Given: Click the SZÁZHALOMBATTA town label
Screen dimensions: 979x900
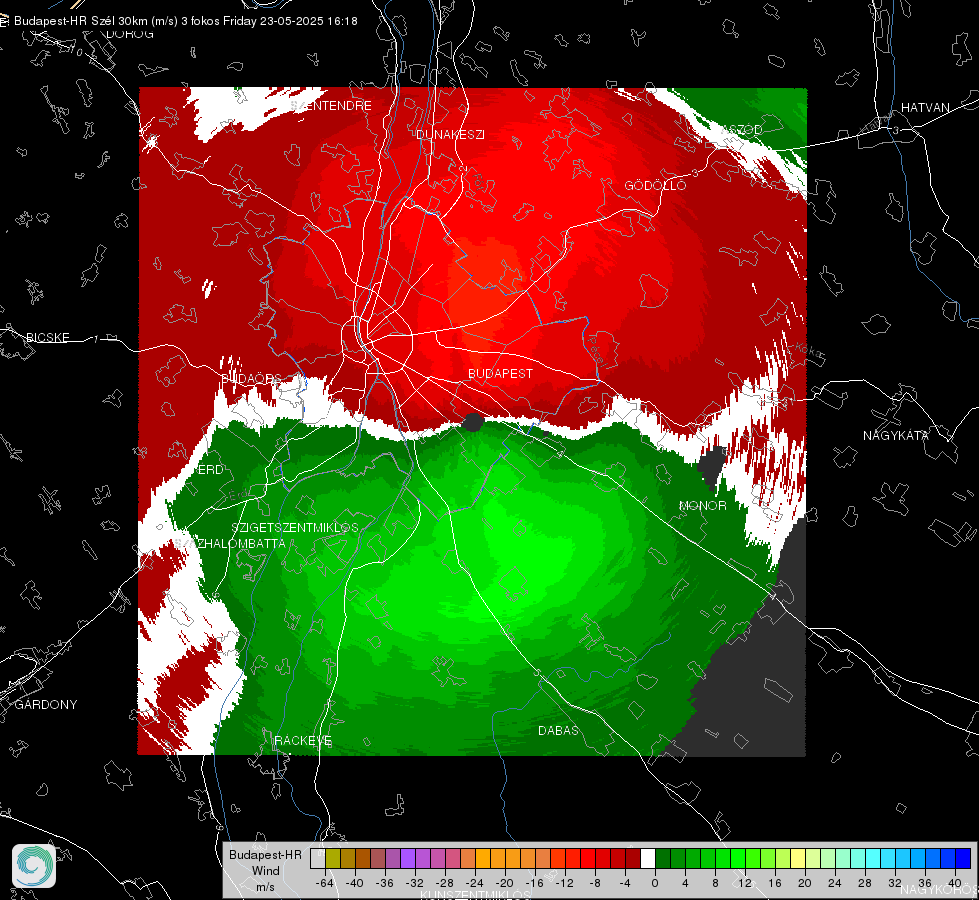Looking at the screenshot, I should pyautogui.click(x=230, y=543).
